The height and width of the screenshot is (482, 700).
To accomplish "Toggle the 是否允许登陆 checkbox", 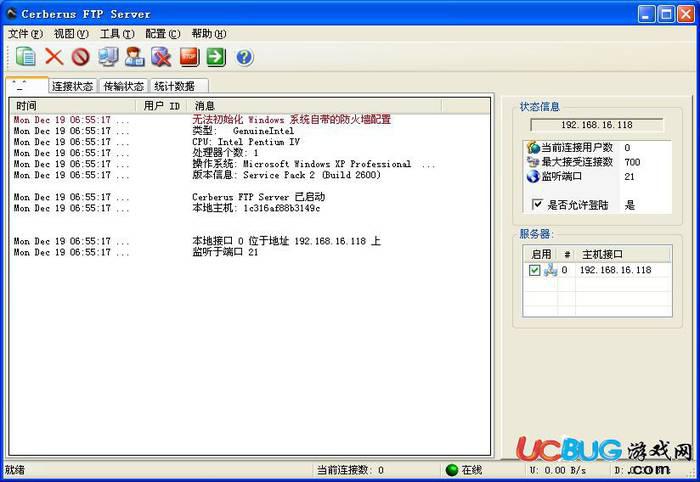I will [537, 204].
